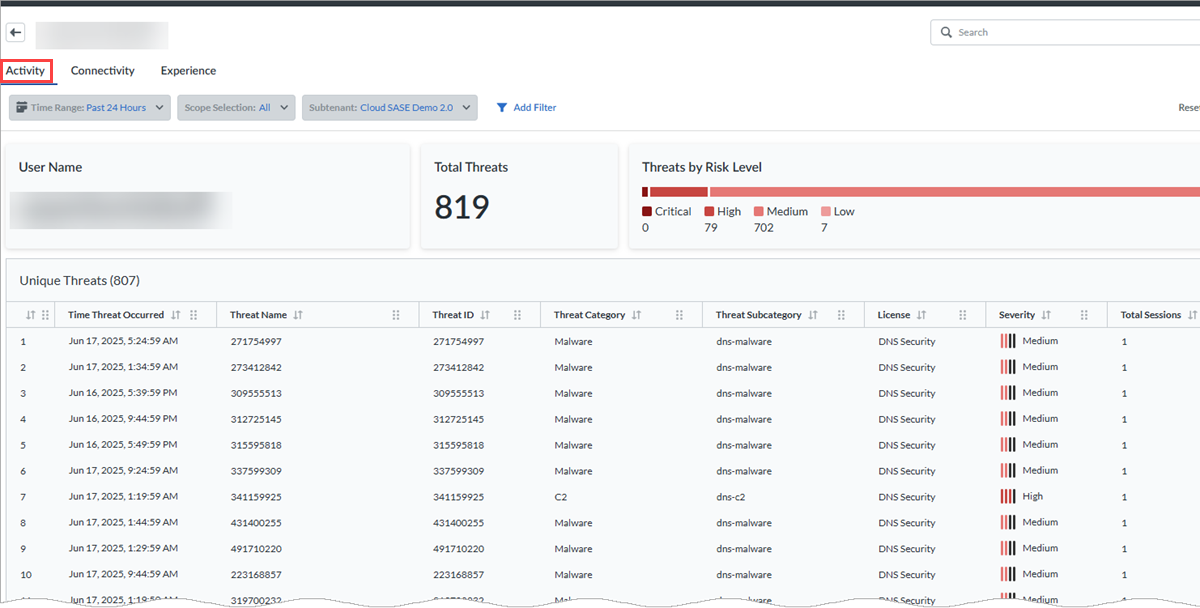
Task: Click sort icon beside Threat Name
Action: click(298, 315)
